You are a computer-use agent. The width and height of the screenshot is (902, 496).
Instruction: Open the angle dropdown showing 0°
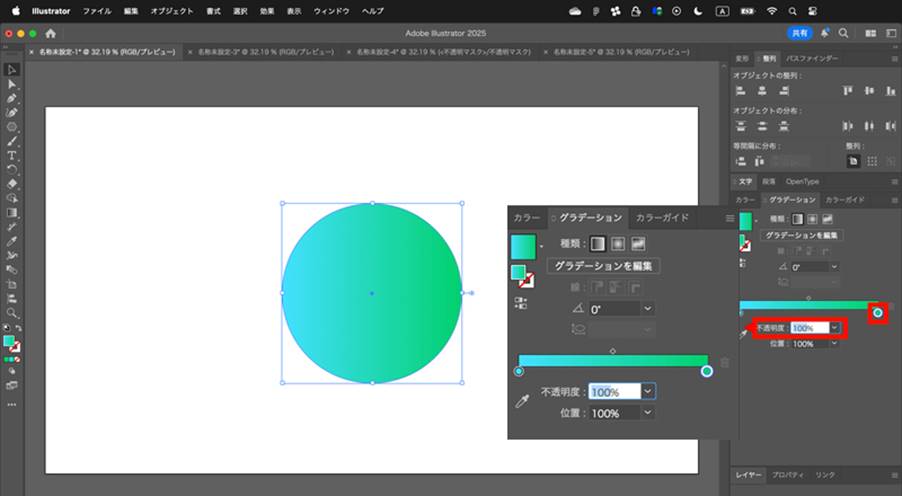(x=648, y=309)
